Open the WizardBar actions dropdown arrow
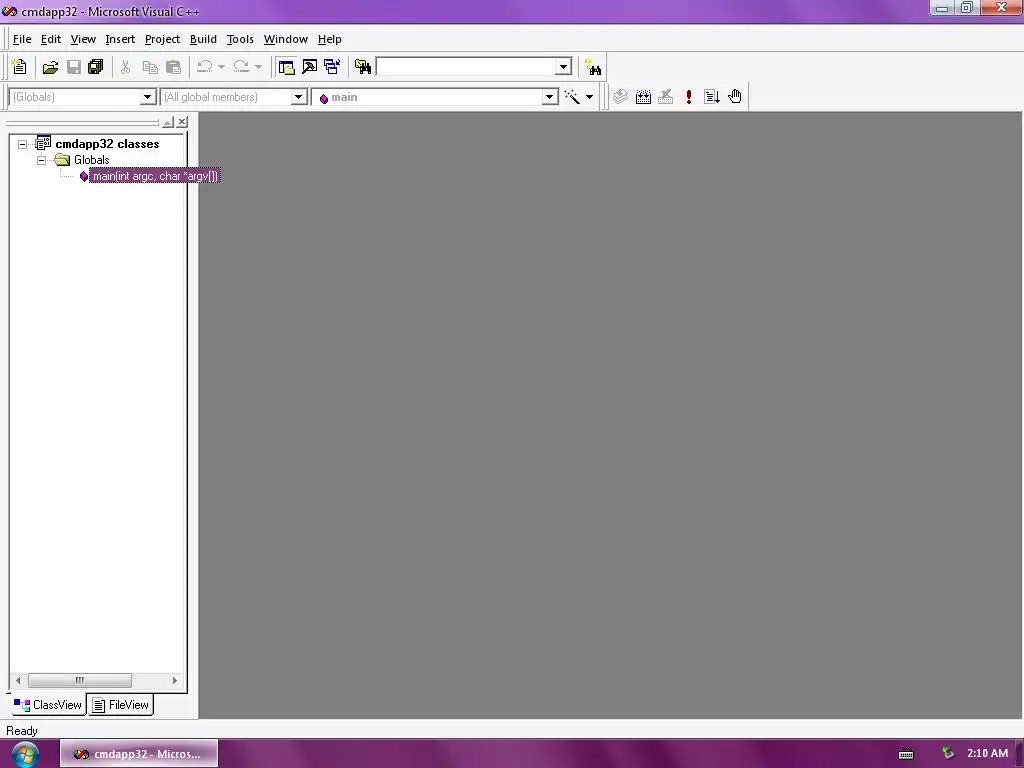This screenshot has height=768, width=1024. click(x=589, y=97)
